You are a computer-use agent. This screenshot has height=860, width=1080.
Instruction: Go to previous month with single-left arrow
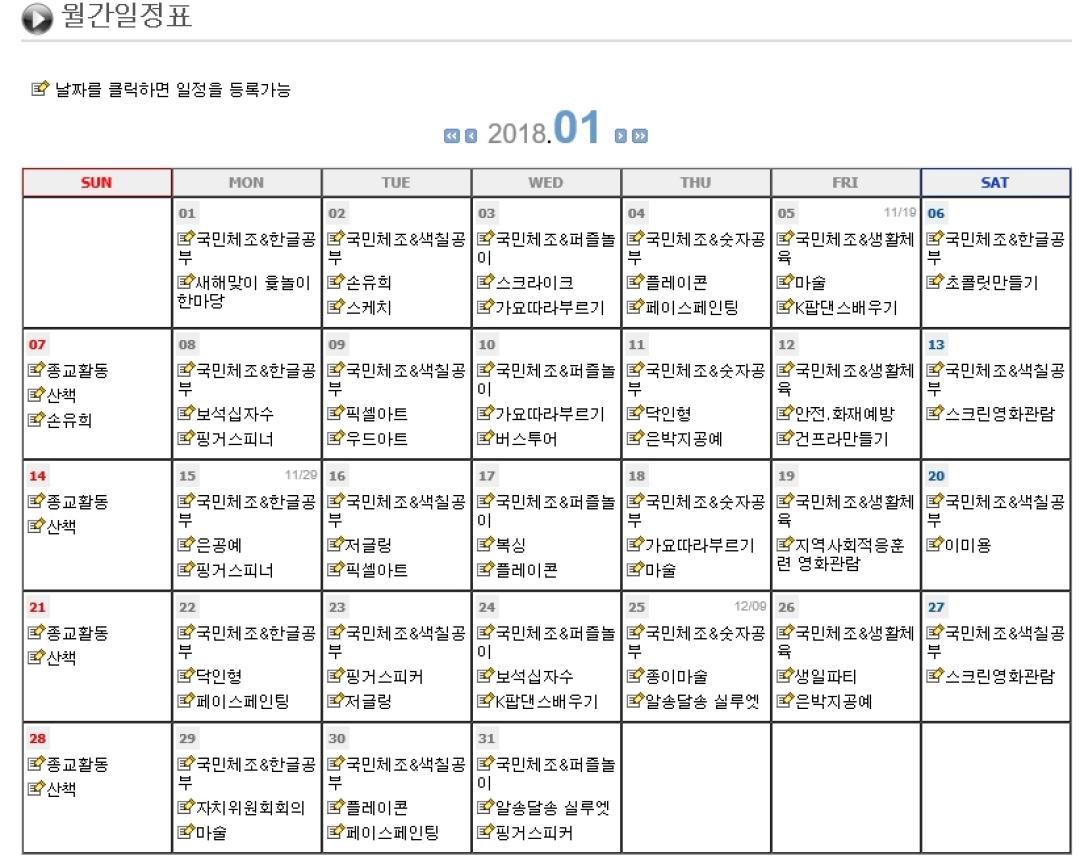coord(471,136)
